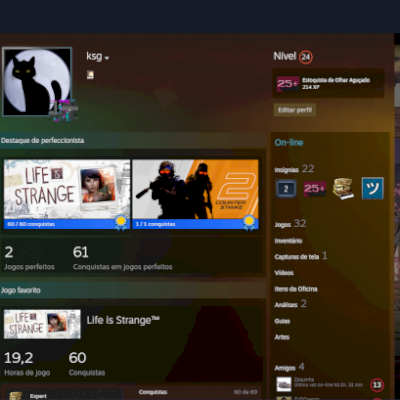Open the featured 25+ Estoquista de Olhar Aguçado badge

coord(328,83)
